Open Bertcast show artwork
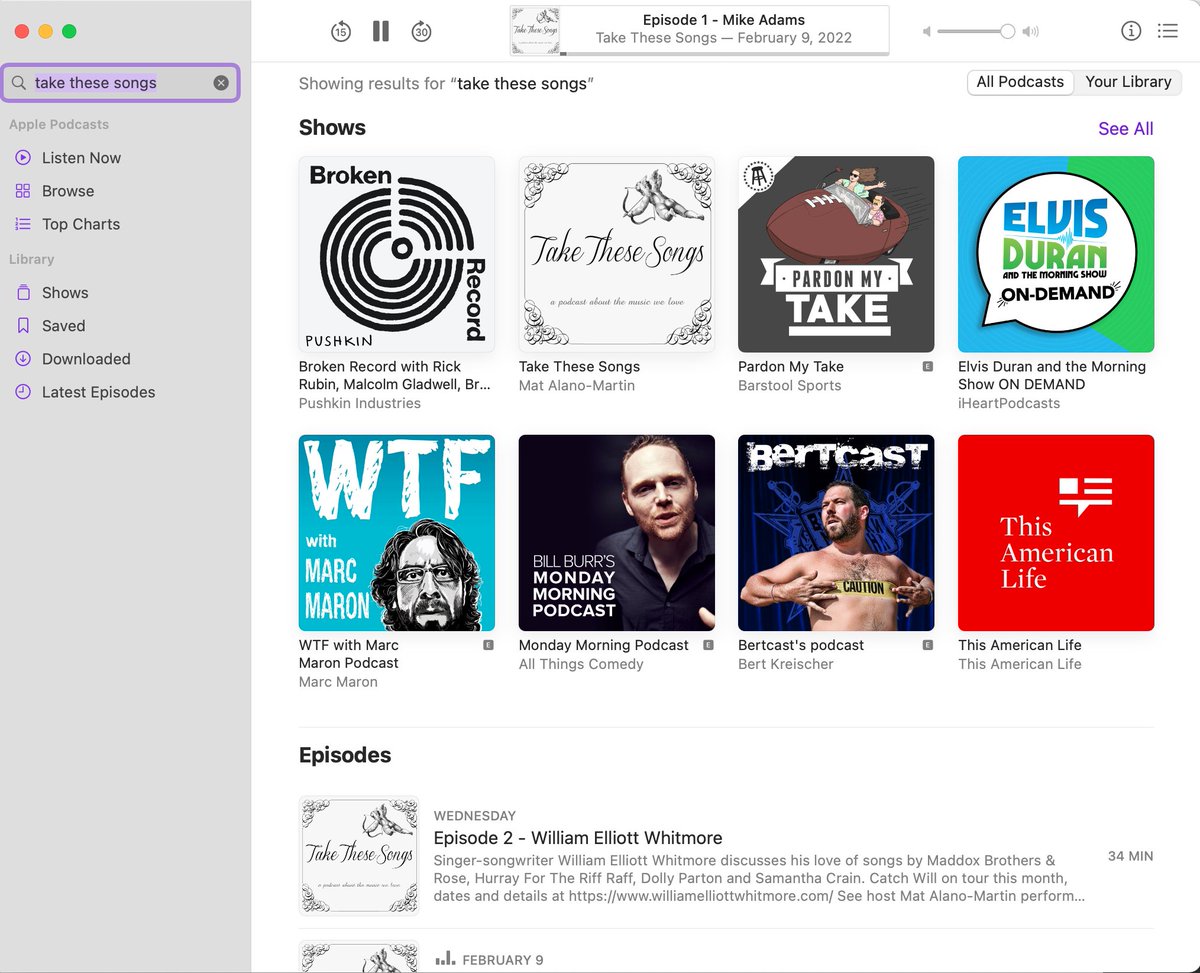1200x973 pixels. coord(836,533)
